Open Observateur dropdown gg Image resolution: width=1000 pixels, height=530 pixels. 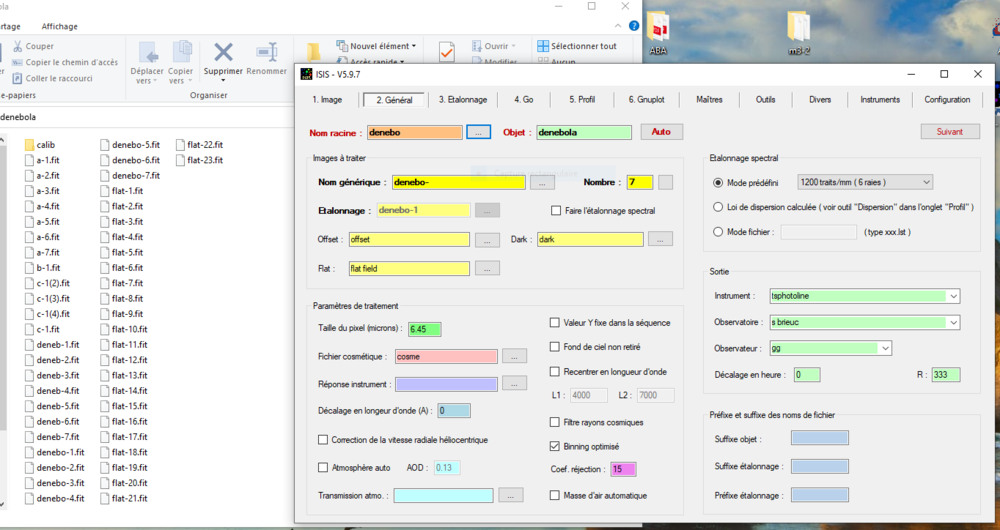pos(831,348)
